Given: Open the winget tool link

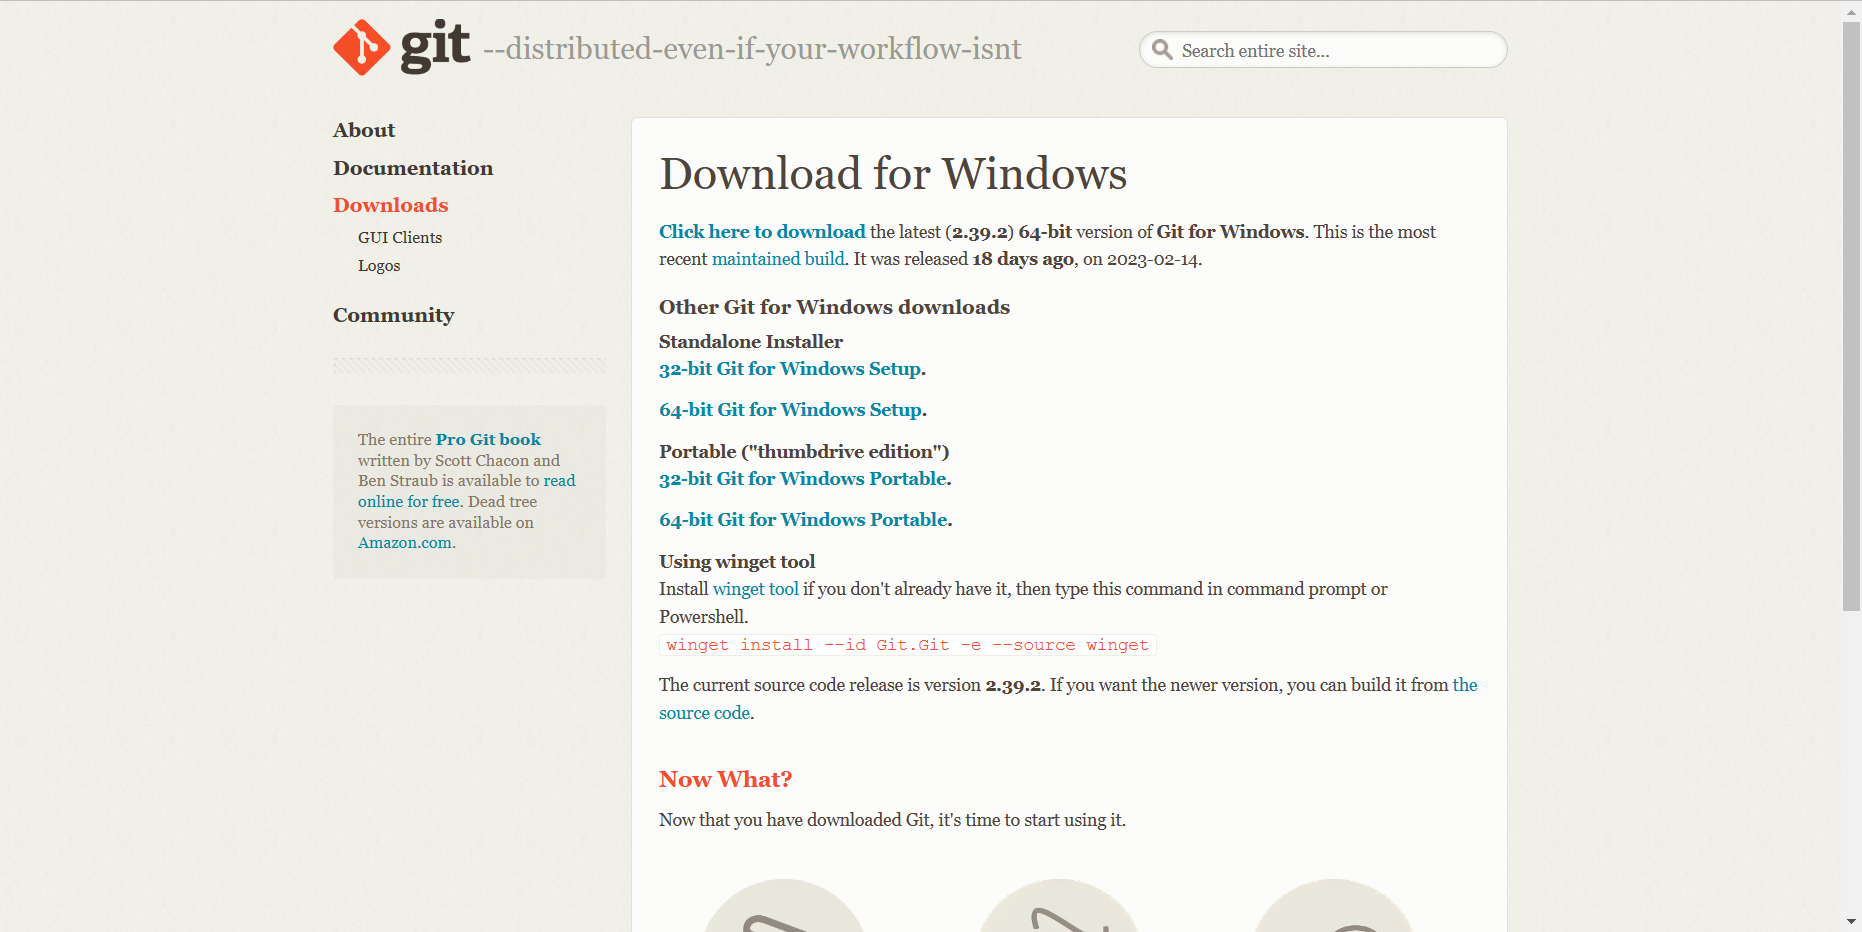Looking at the screenshot, I should 755,589.
